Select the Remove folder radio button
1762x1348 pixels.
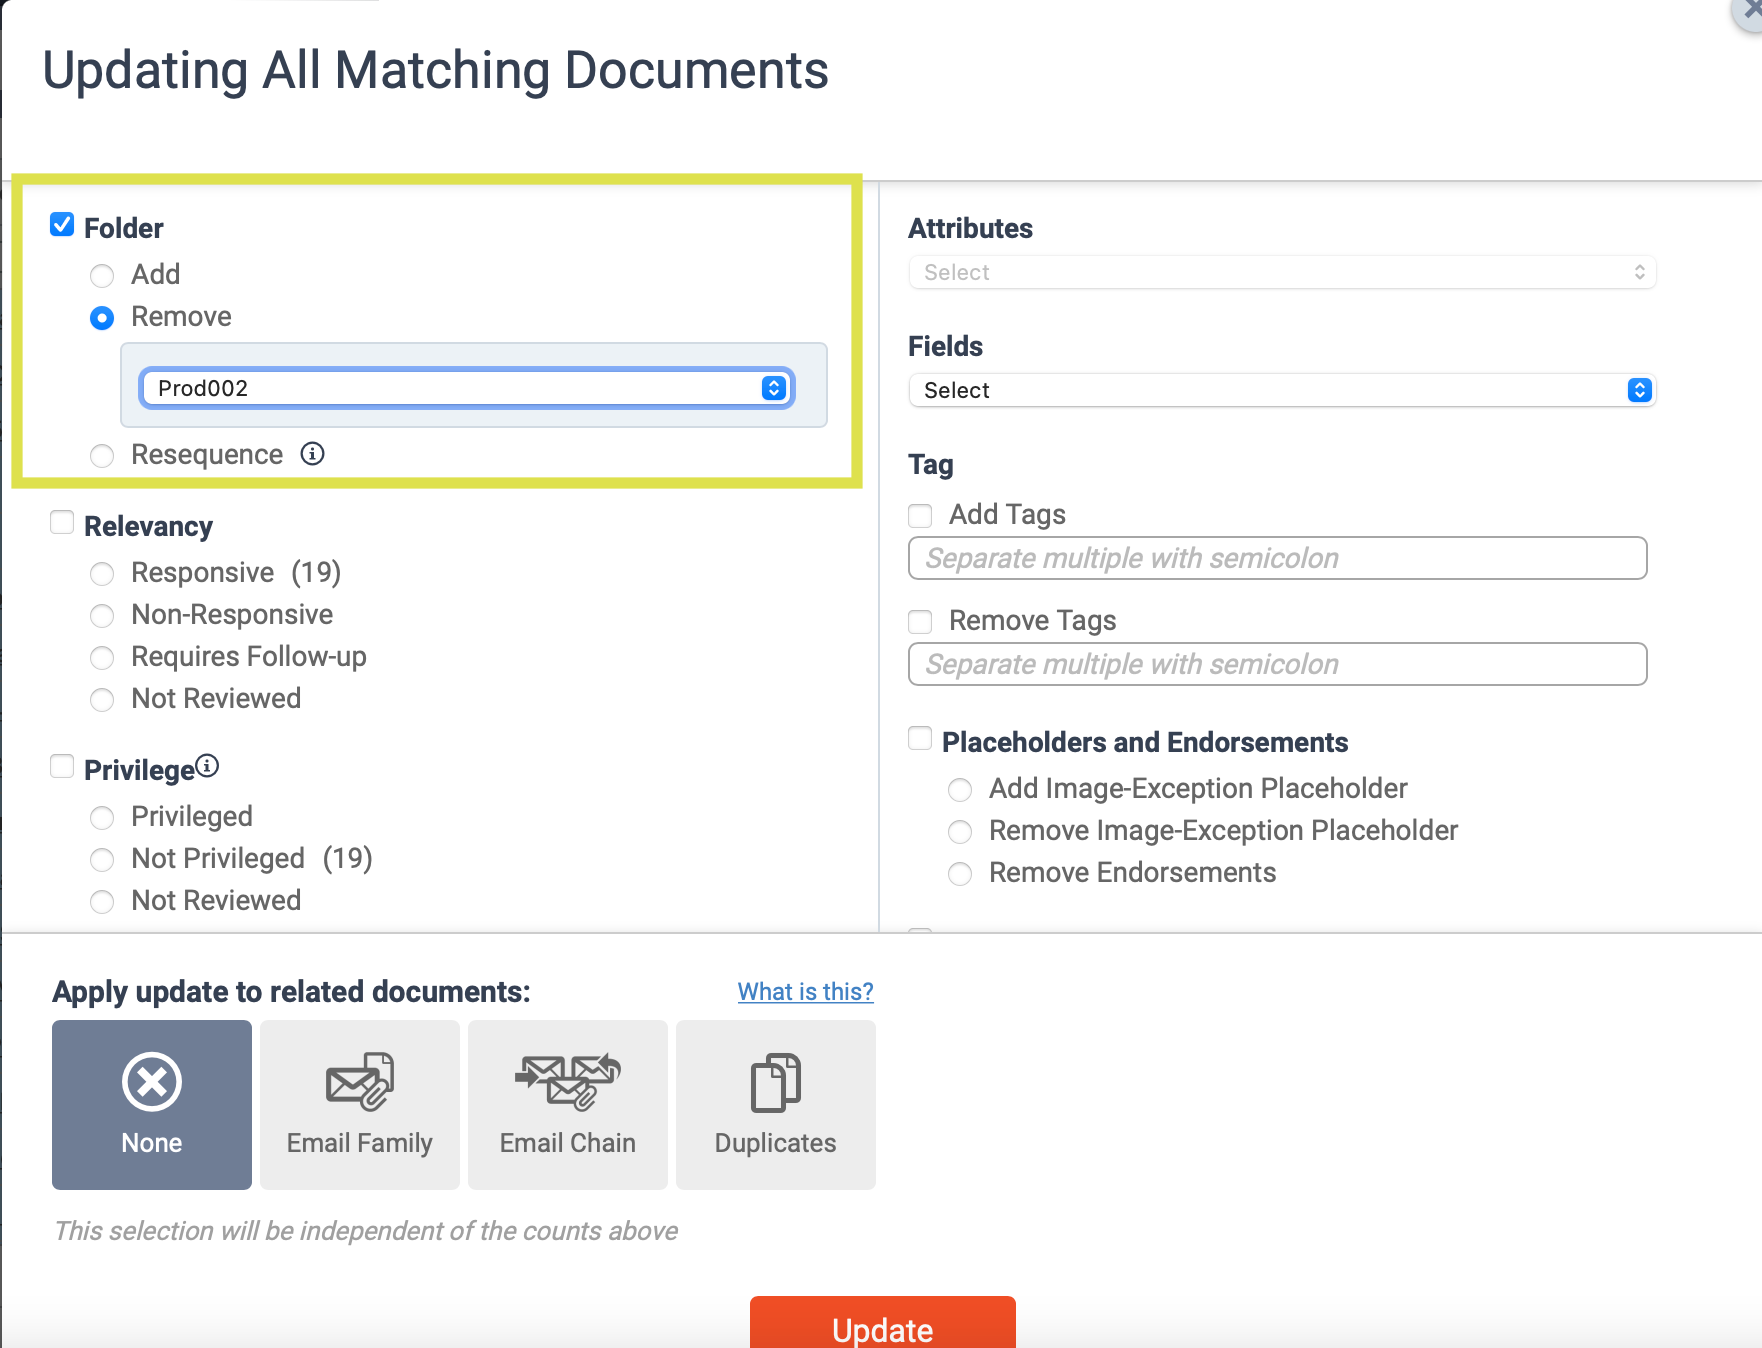tap(102, 318)
